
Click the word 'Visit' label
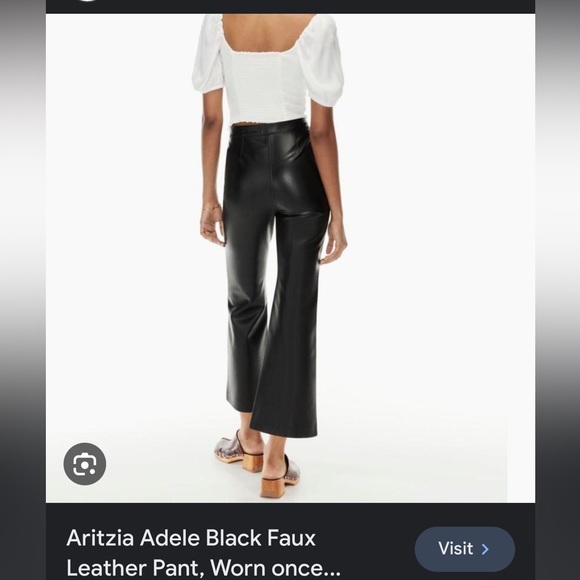coord(455,548)
